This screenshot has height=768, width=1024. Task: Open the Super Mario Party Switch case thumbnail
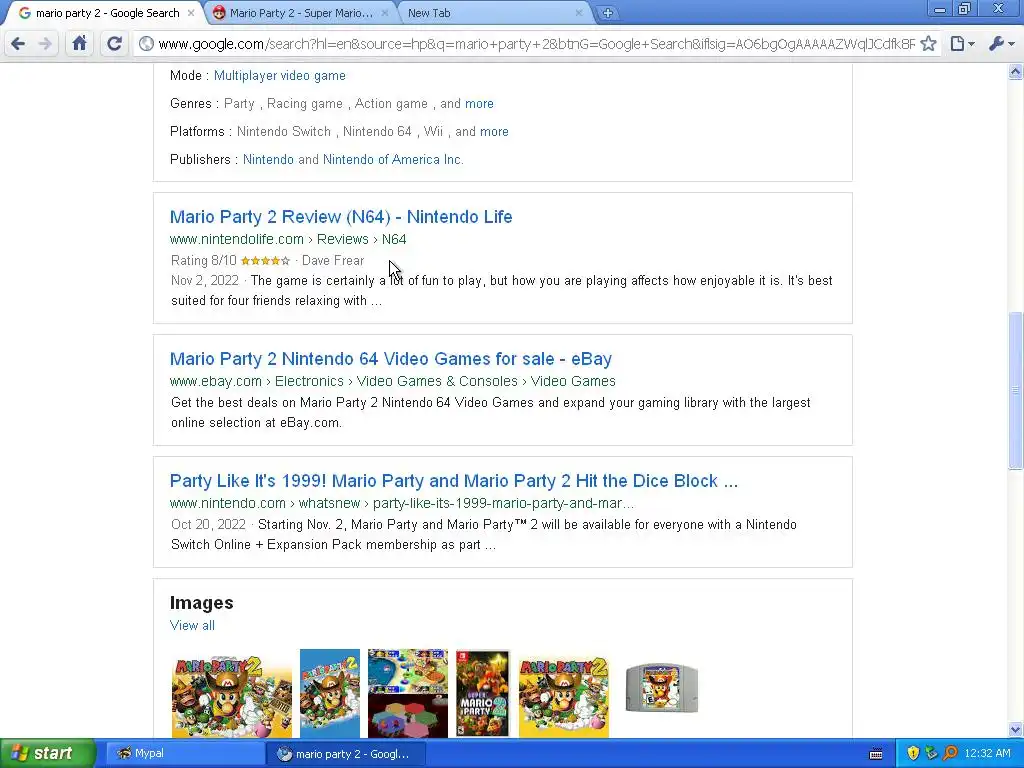[483, 694]
